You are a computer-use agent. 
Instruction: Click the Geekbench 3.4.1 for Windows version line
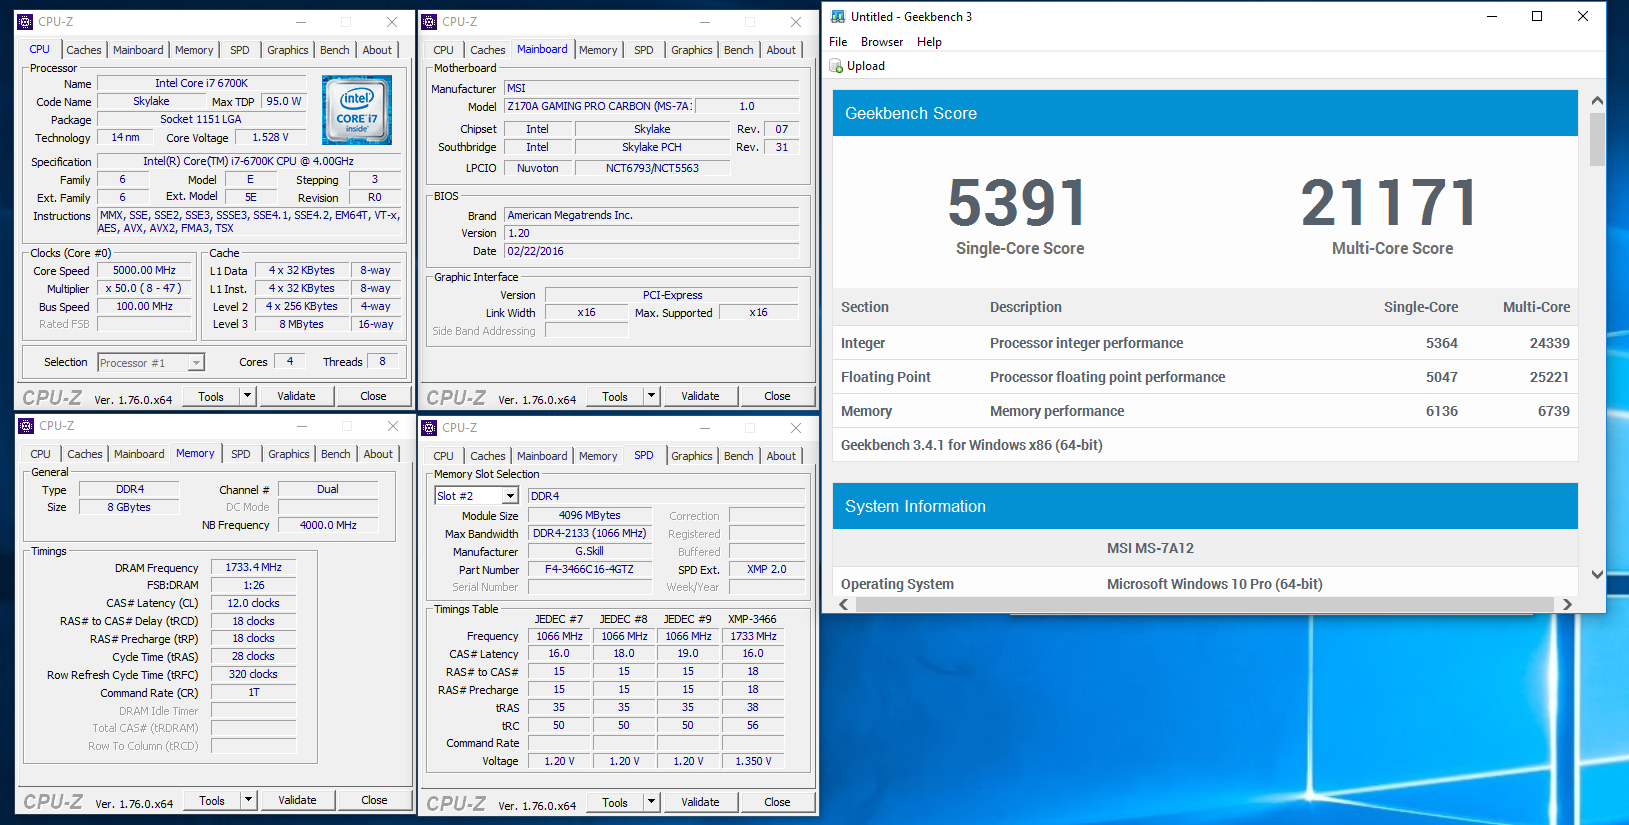[972, 445]
